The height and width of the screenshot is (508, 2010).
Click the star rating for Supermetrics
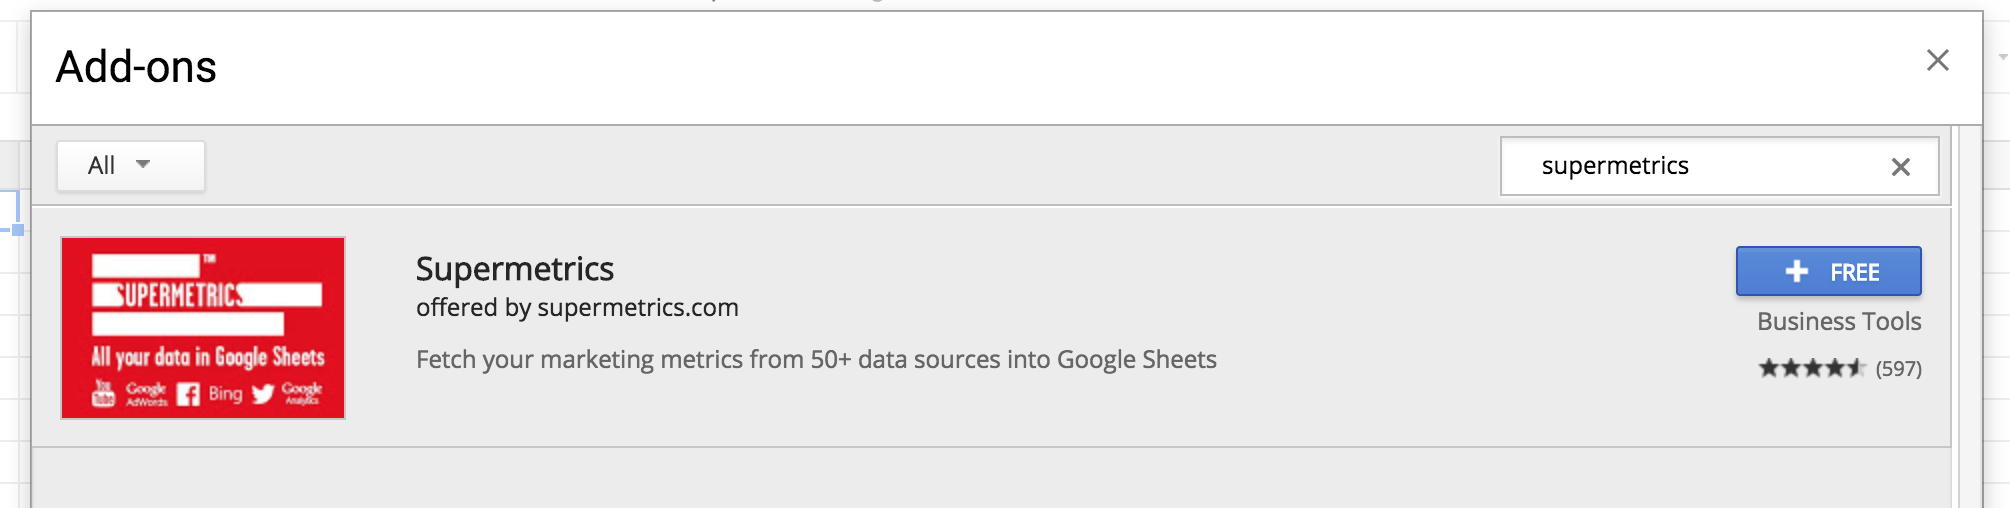pos(1811,368)
